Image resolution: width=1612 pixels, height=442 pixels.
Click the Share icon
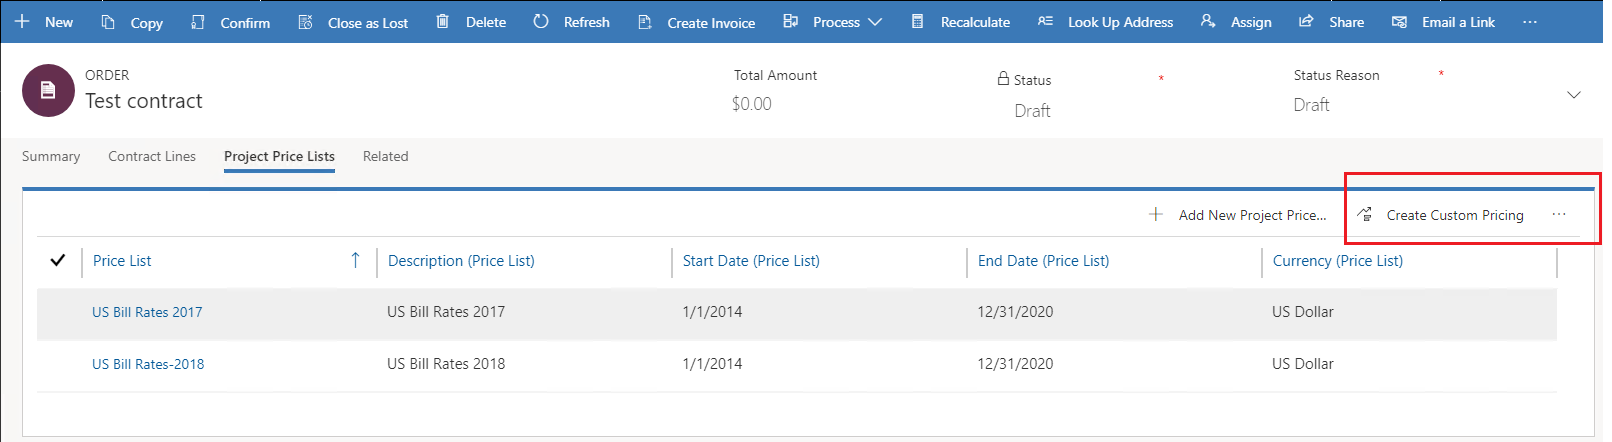pos(1306,21)
